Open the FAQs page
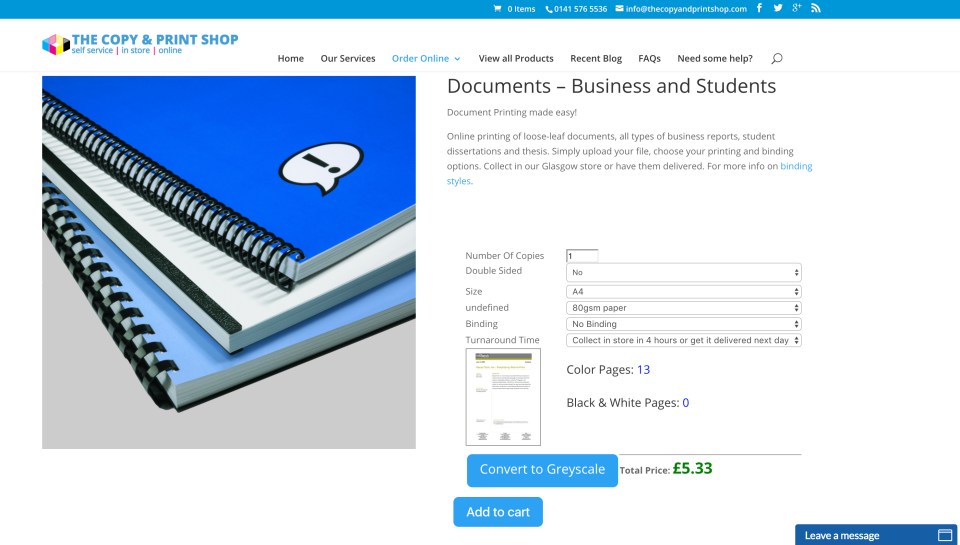 650,59
